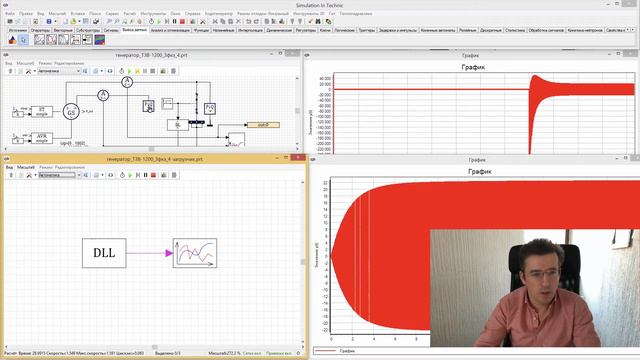This screenshot has width=640, height=360.
Task: Open the save icon dropdown arrow in main toolbar
Action: pyautogui.click(x=55, y=21)
